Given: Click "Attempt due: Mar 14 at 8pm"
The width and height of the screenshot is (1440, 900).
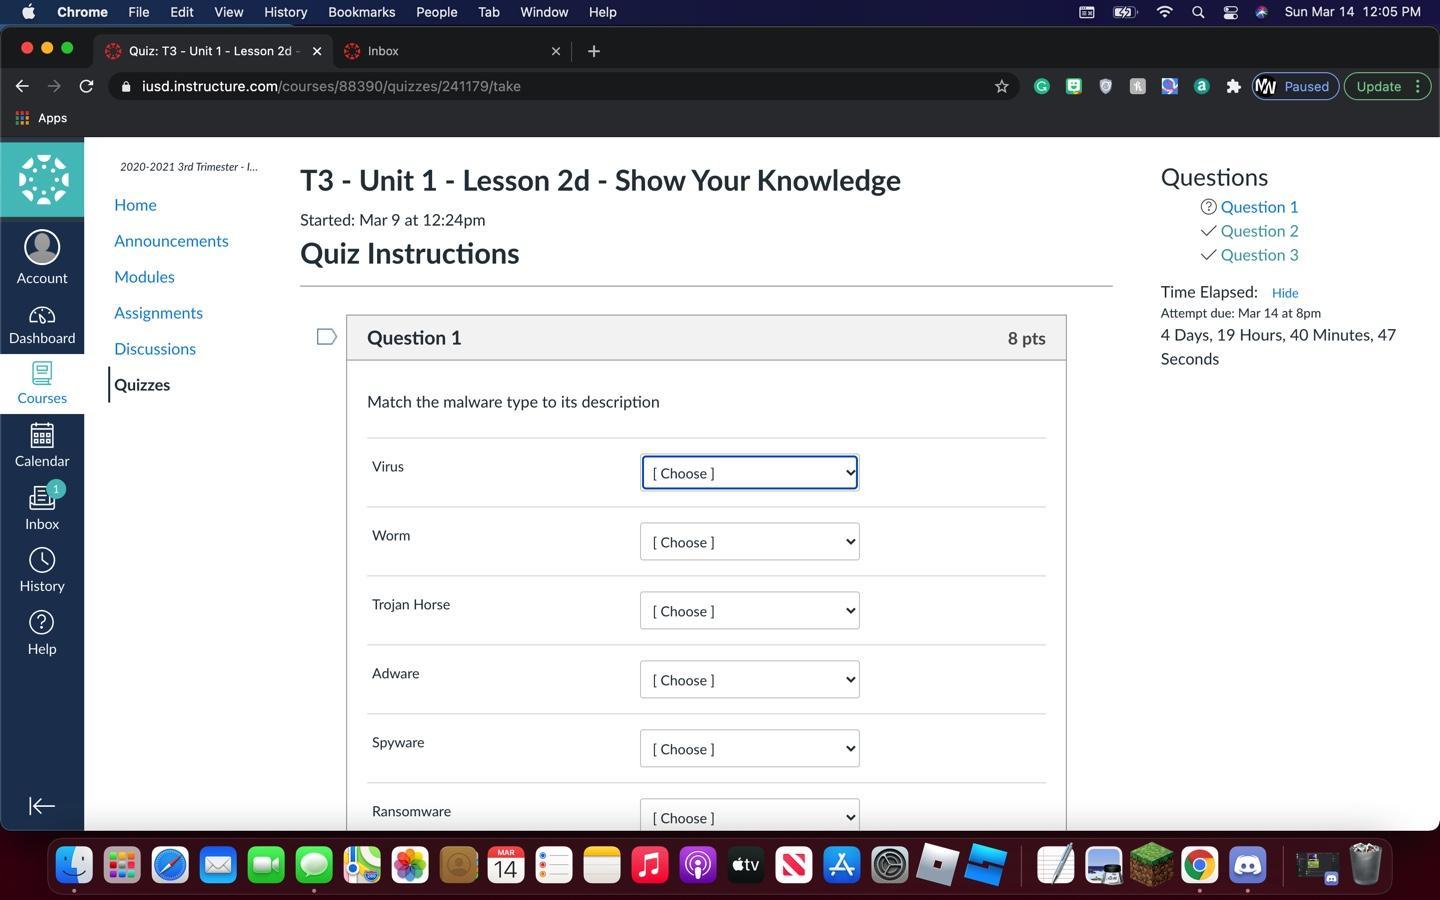Looking at the screenshot, I should click(x=1240, y=313).
